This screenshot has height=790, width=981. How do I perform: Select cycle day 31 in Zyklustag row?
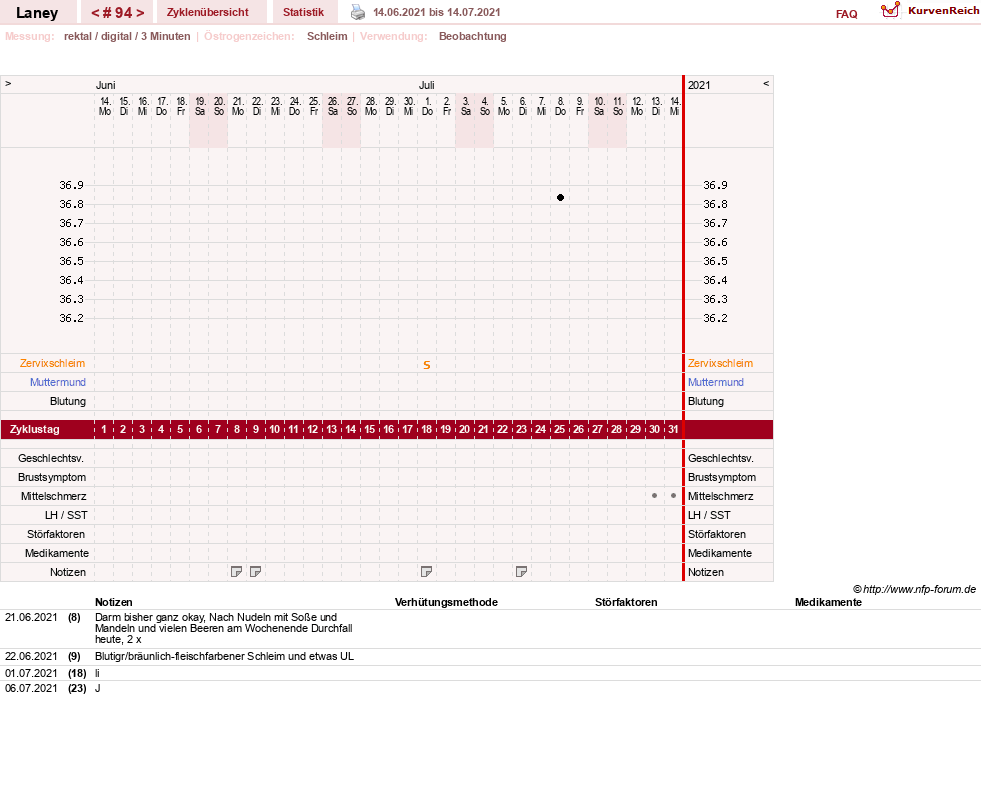pyautogui.click(x=673, y=429)
